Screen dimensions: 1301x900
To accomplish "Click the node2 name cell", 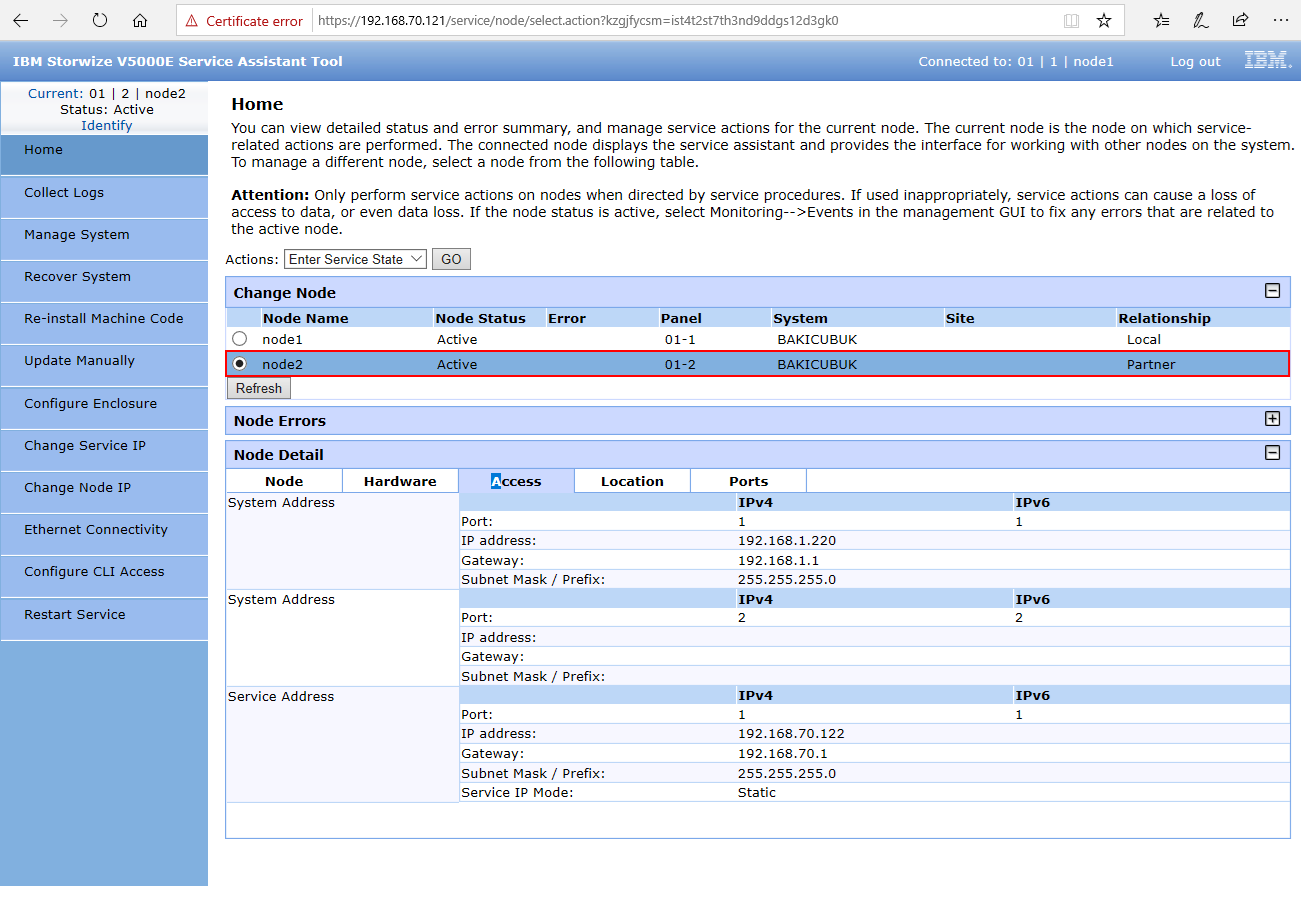I will 282,364.
